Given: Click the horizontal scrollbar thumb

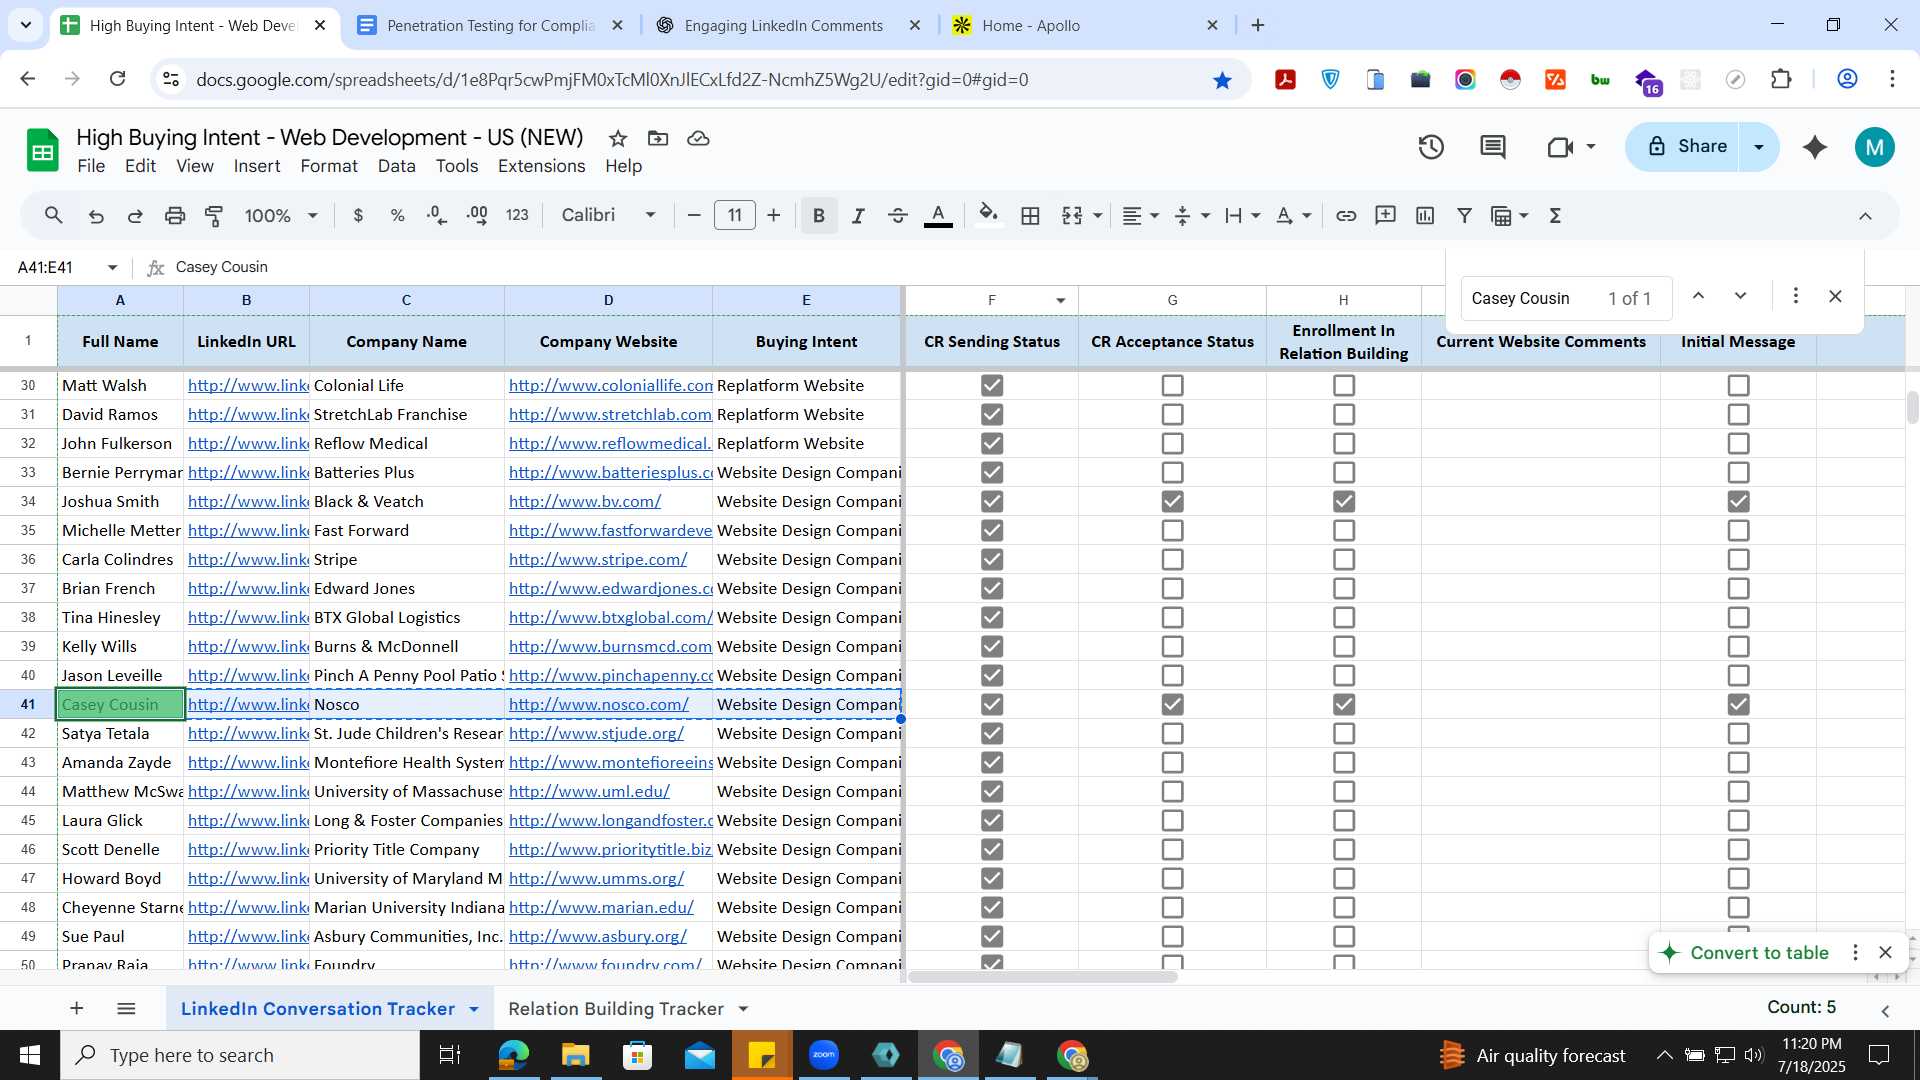Looking at the screenshot, I should (x=1042, y=976).
